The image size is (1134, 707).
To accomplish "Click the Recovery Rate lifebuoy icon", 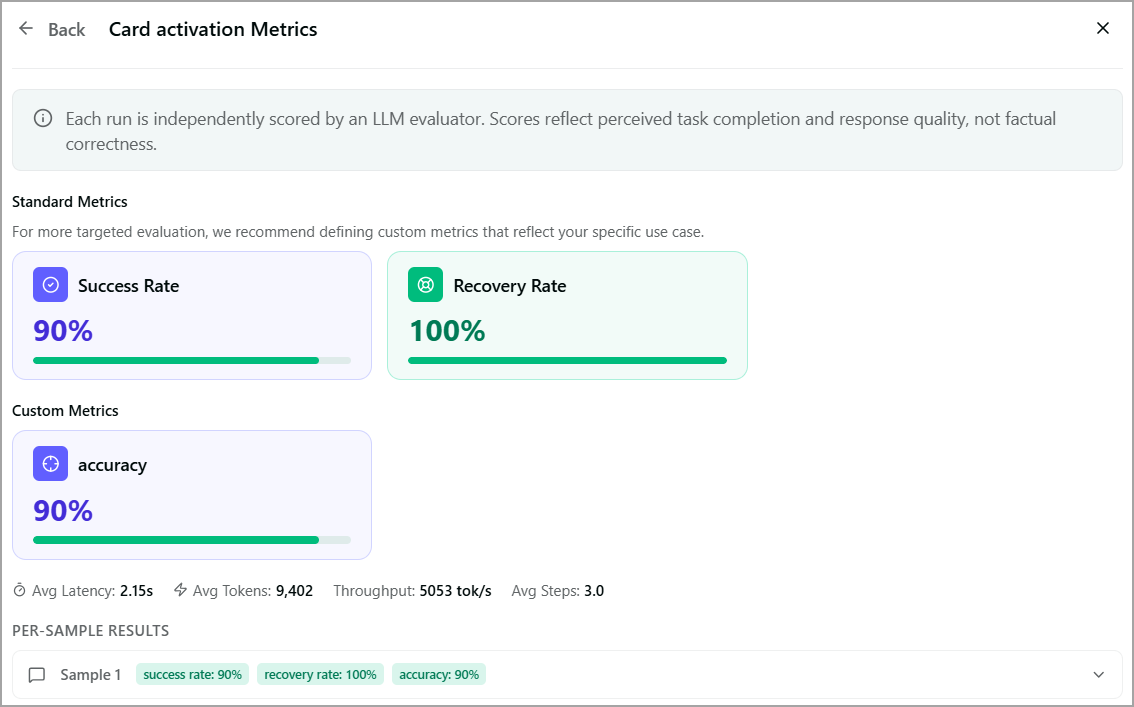I will coord(425,285).
